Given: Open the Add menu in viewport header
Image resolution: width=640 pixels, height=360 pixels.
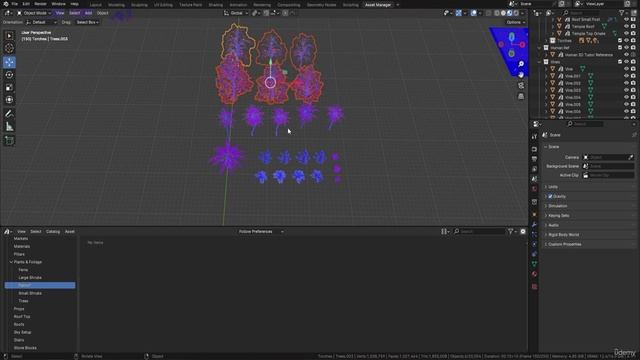Looking at the screenshot, I should (x=88, y=13).
